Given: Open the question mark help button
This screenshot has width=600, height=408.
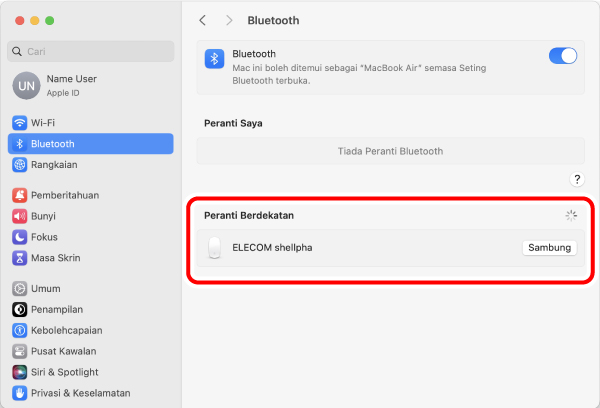Looking at the screenshot, I should (577, 179).
